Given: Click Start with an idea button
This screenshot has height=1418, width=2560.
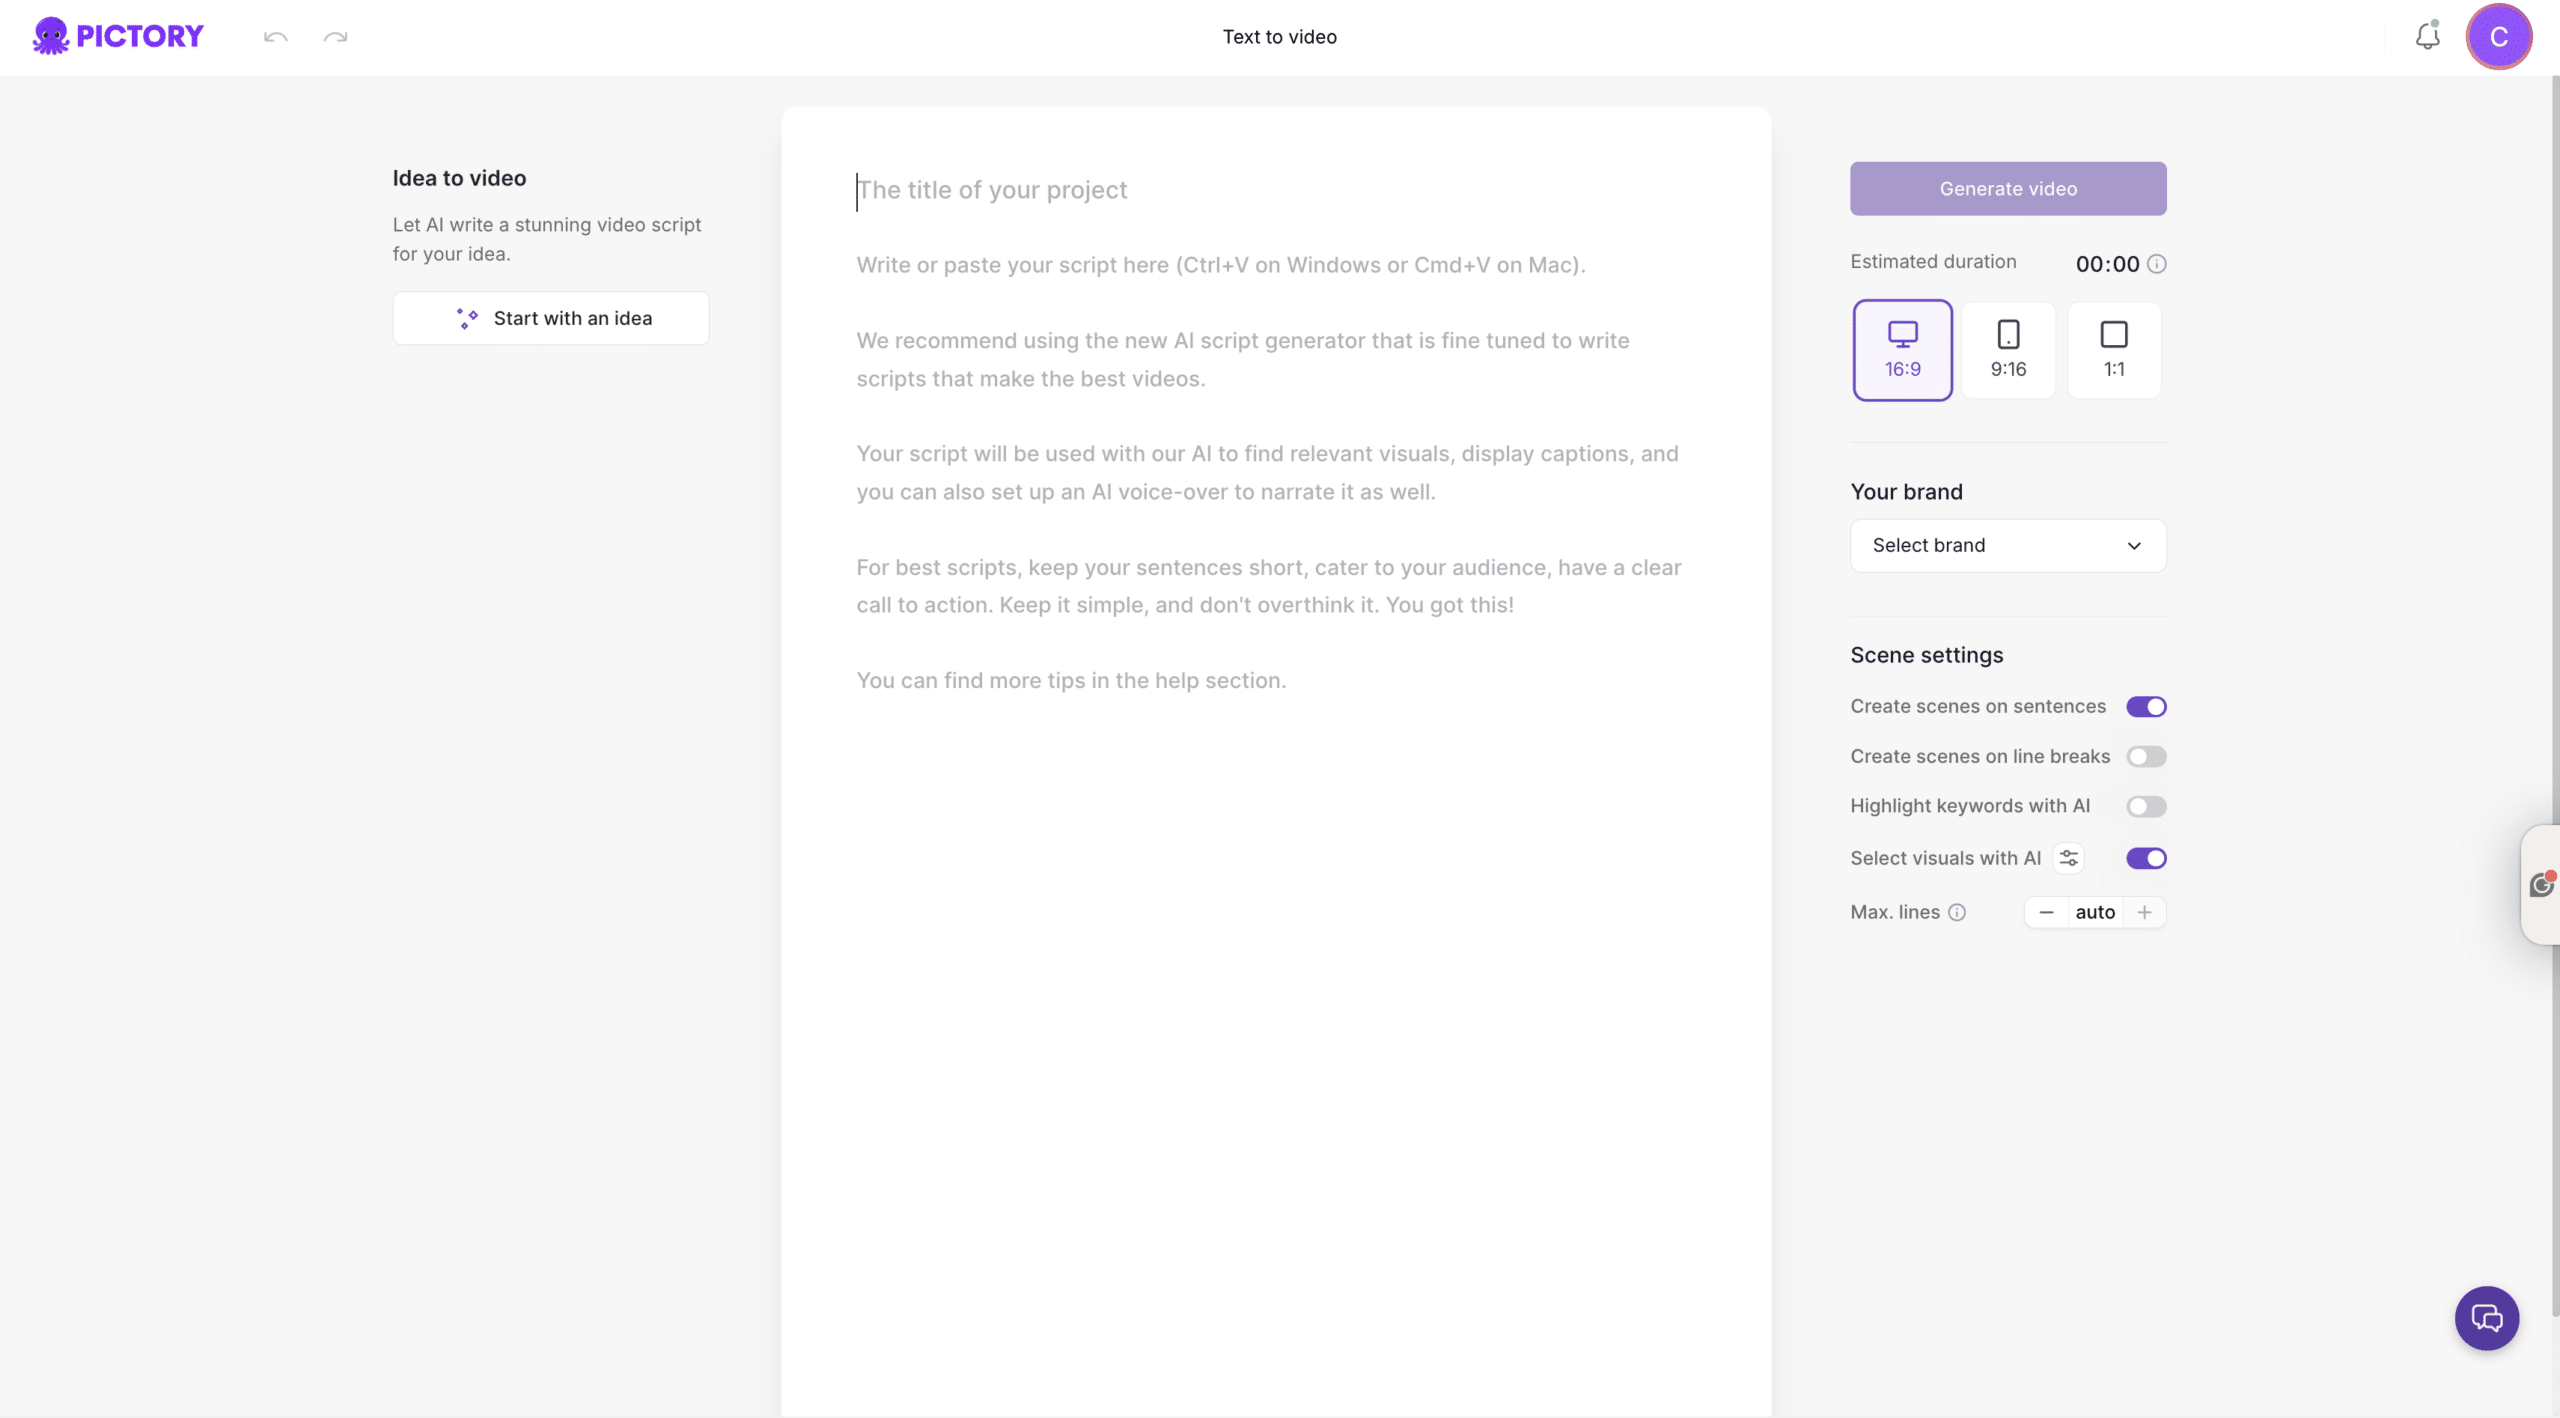Looking at the screenshot, I should coord(551,318).
